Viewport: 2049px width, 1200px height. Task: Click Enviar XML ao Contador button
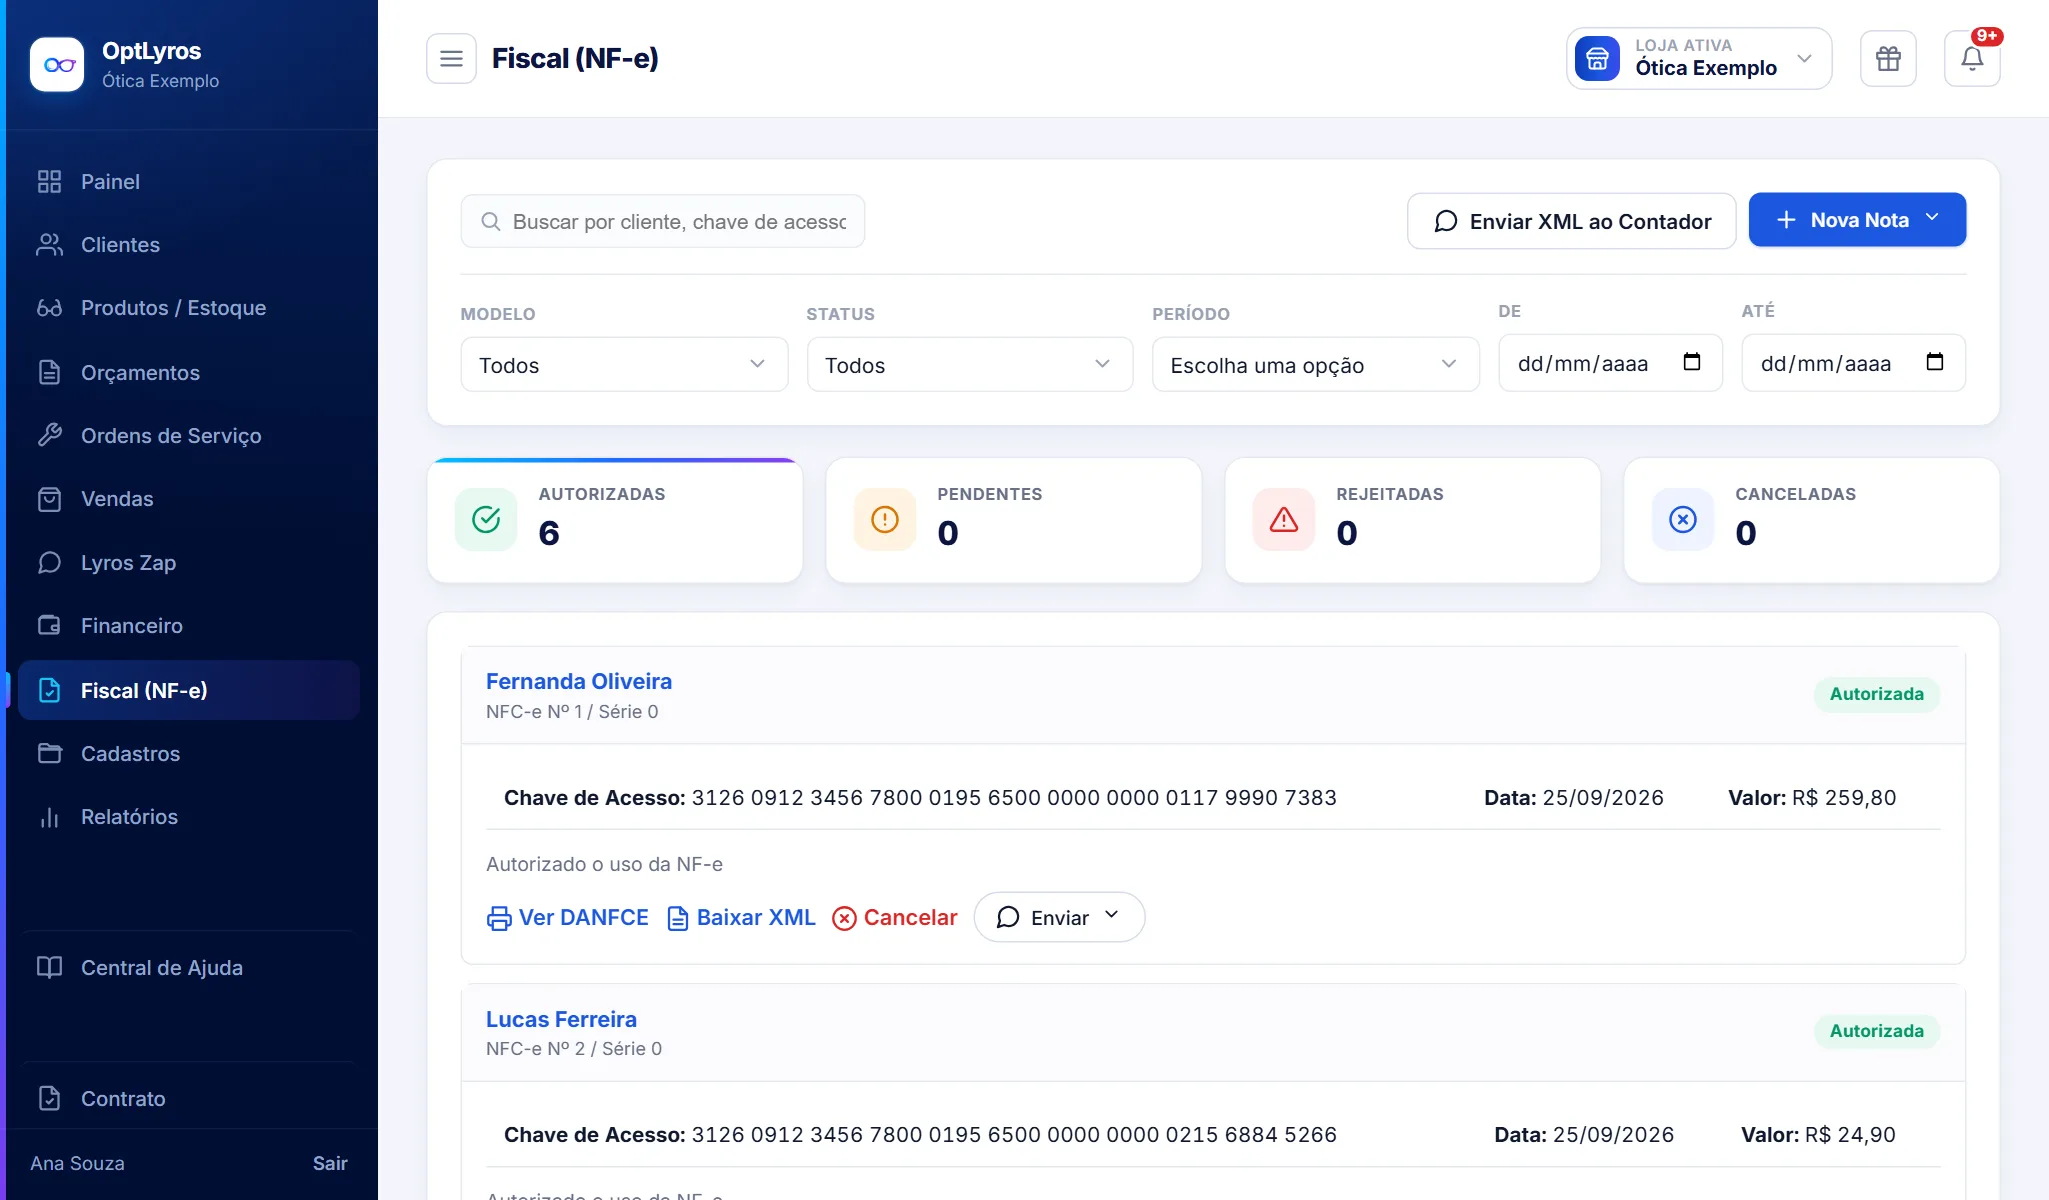click(x=1571, y=221)
